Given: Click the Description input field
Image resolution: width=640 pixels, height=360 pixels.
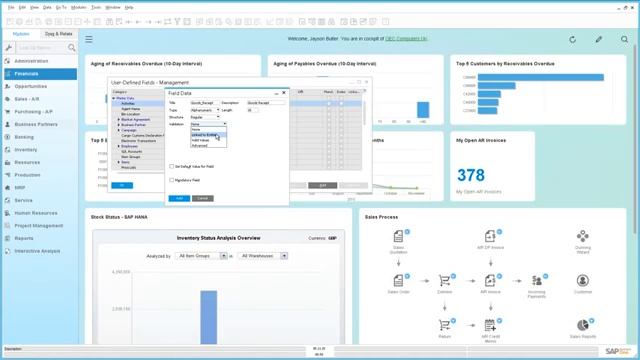Looking at the screenshot, I should point(266,103).
